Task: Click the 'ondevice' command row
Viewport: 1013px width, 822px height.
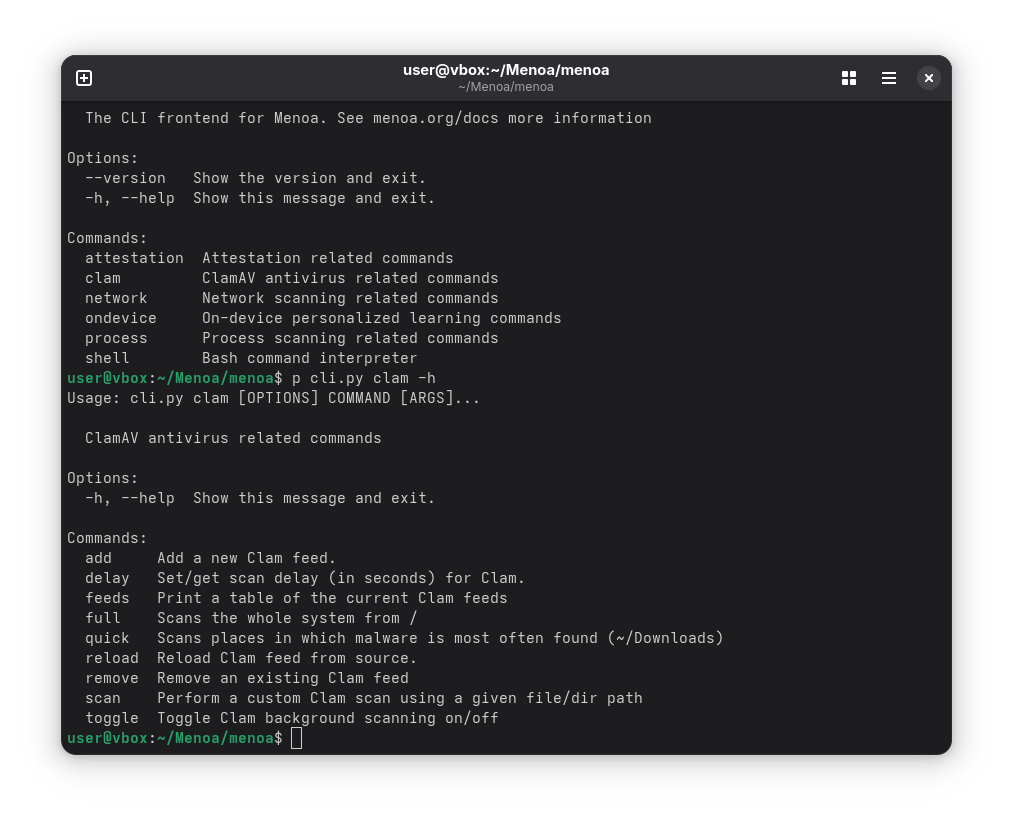Action: 323,319
